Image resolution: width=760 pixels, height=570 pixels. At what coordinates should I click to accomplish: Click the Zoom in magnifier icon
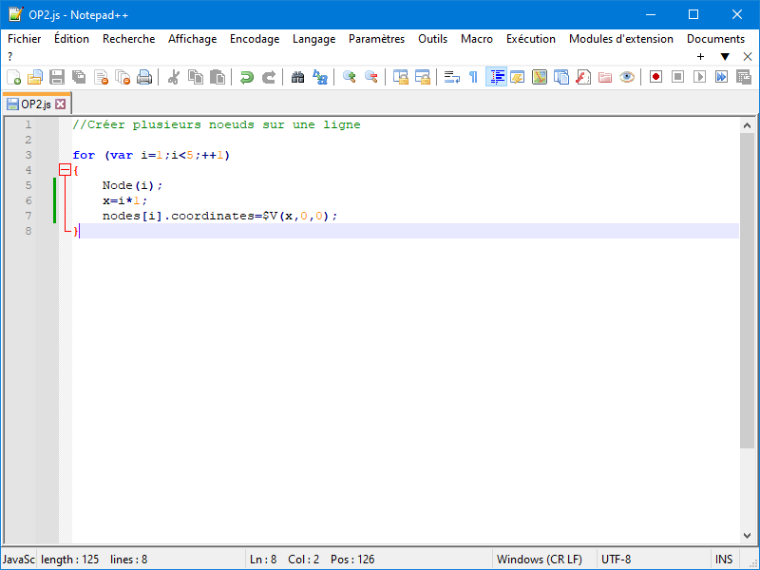(x=349, y=77)
